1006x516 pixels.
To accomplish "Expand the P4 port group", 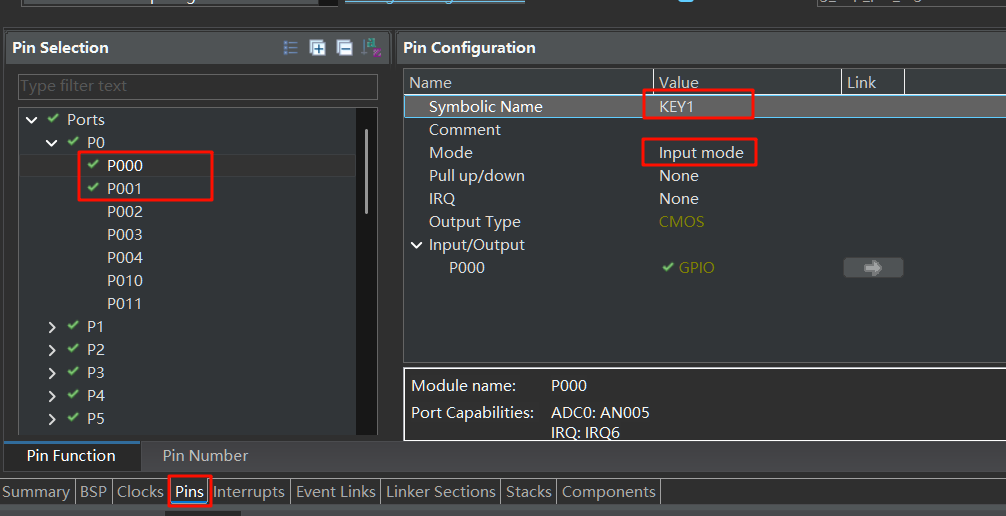I will [x=52, y=396].
